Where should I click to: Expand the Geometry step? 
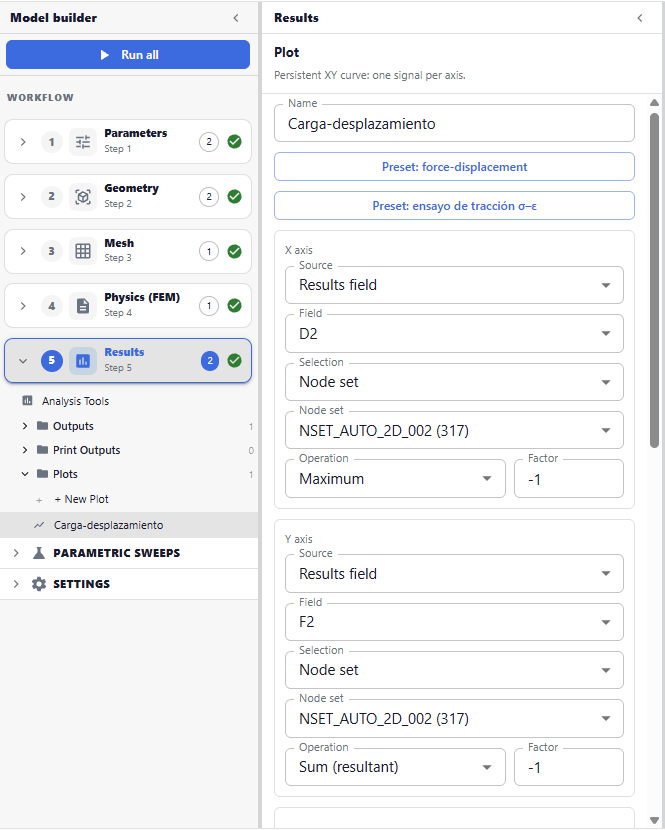(x=23, y=197)
